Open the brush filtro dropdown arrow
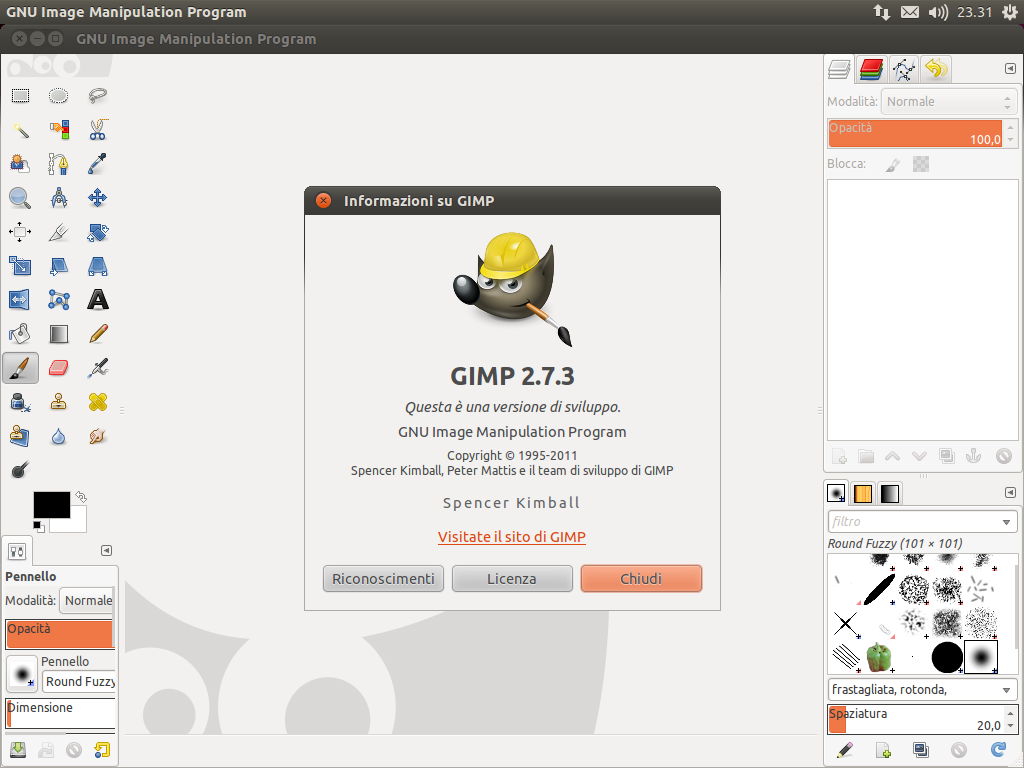This screenshot has width=1024, height=768. pos(1006,522)
